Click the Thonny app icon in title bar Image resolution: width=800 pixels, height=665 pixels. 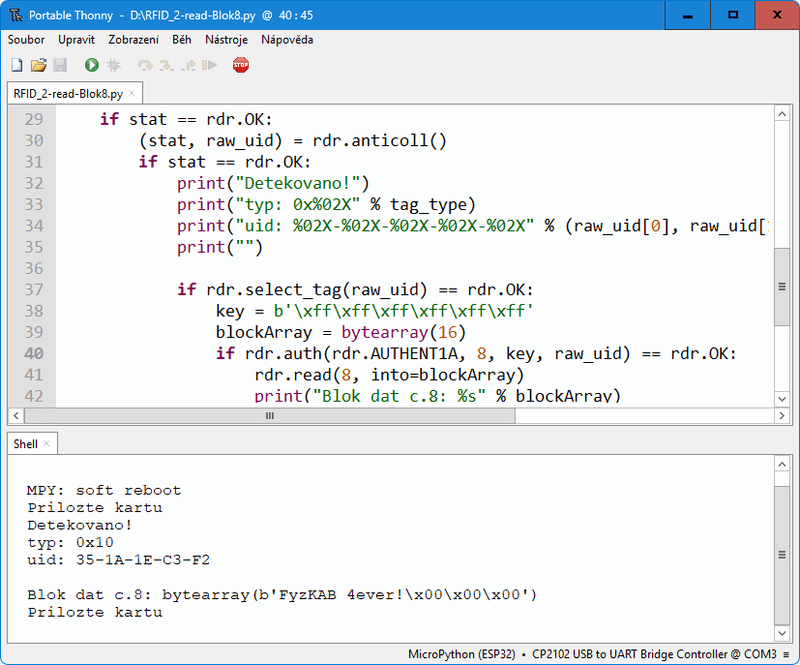click(x=16, y=15)
